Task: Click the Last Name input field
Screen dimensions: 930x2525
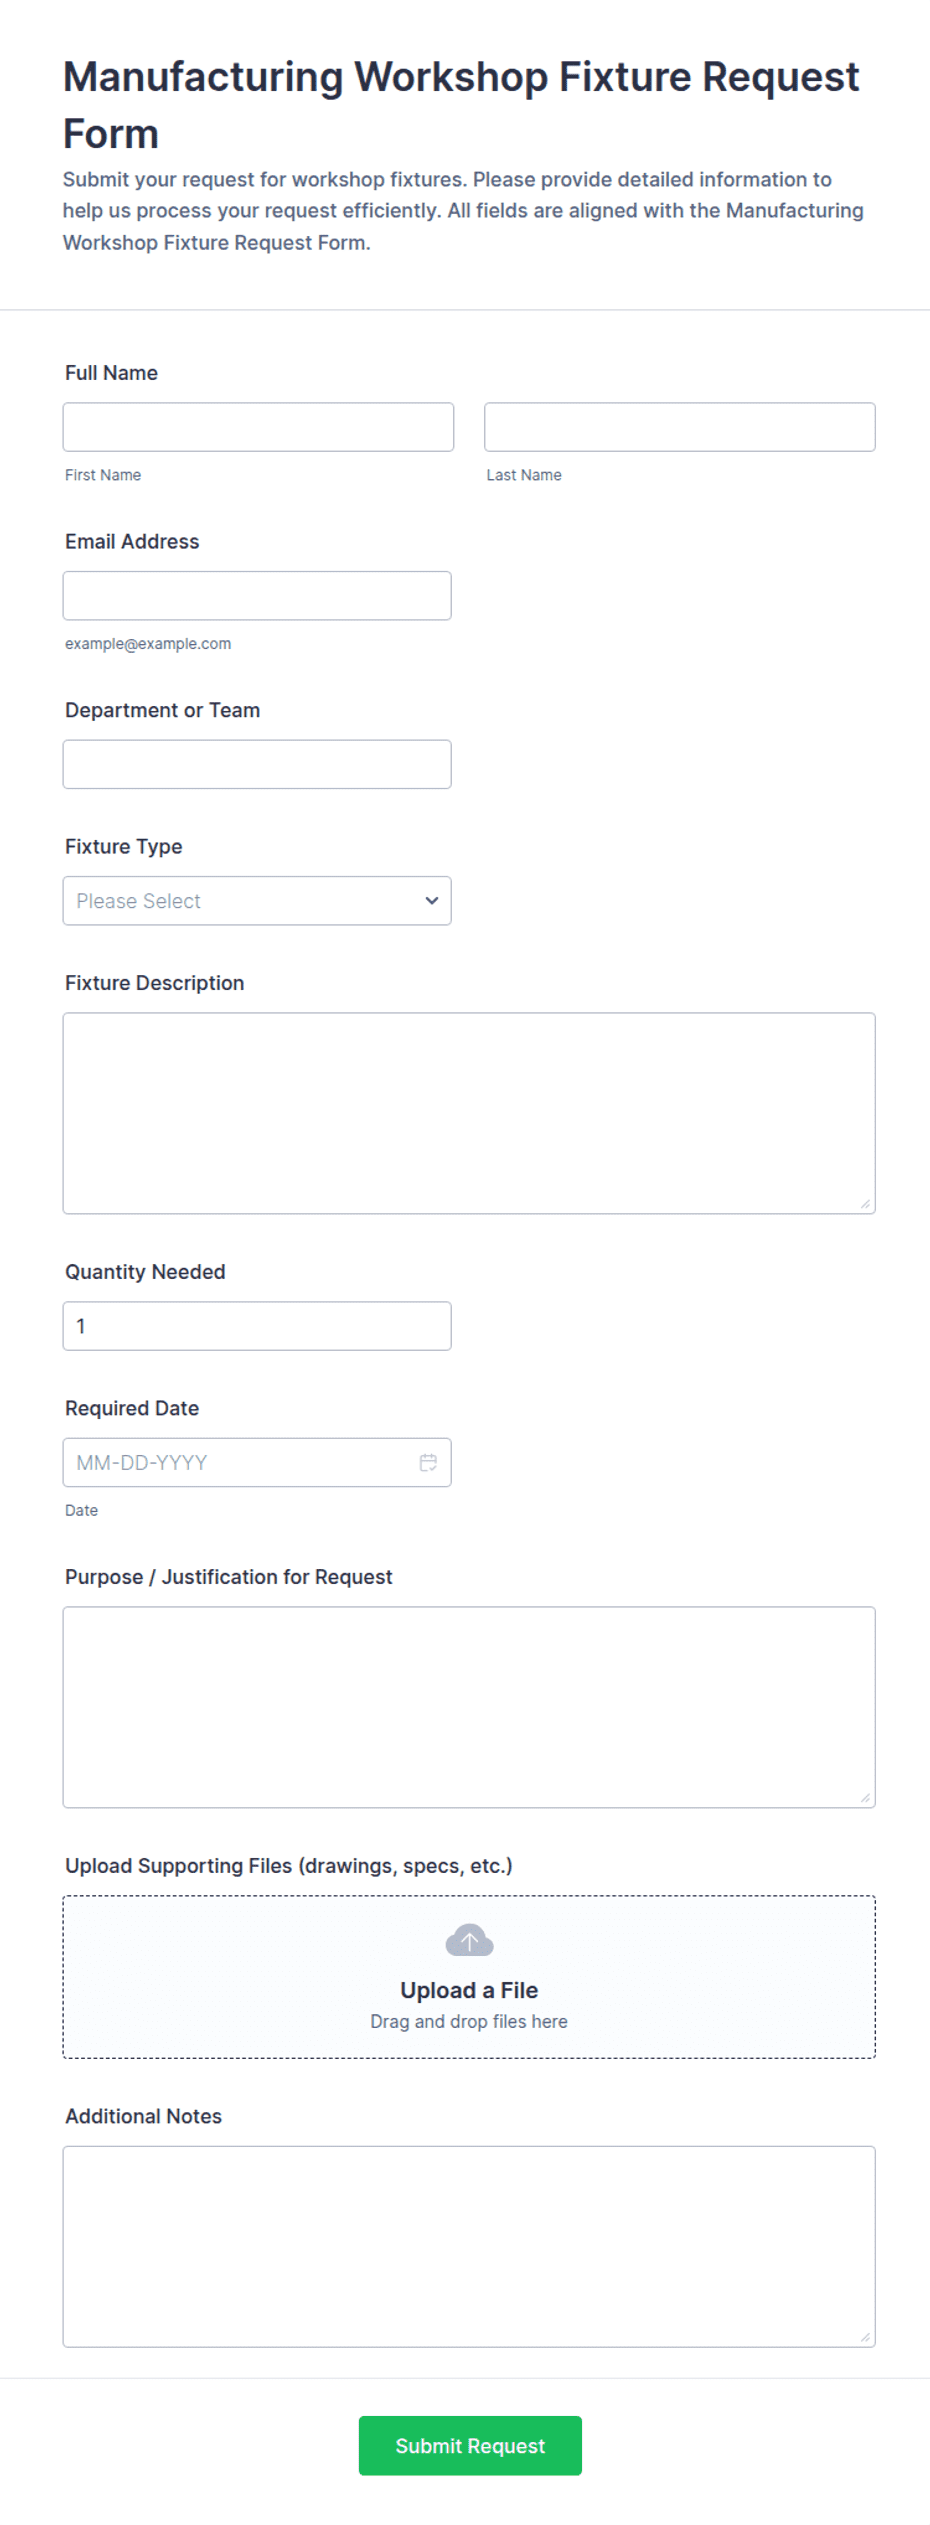Action: pos(680,427)
